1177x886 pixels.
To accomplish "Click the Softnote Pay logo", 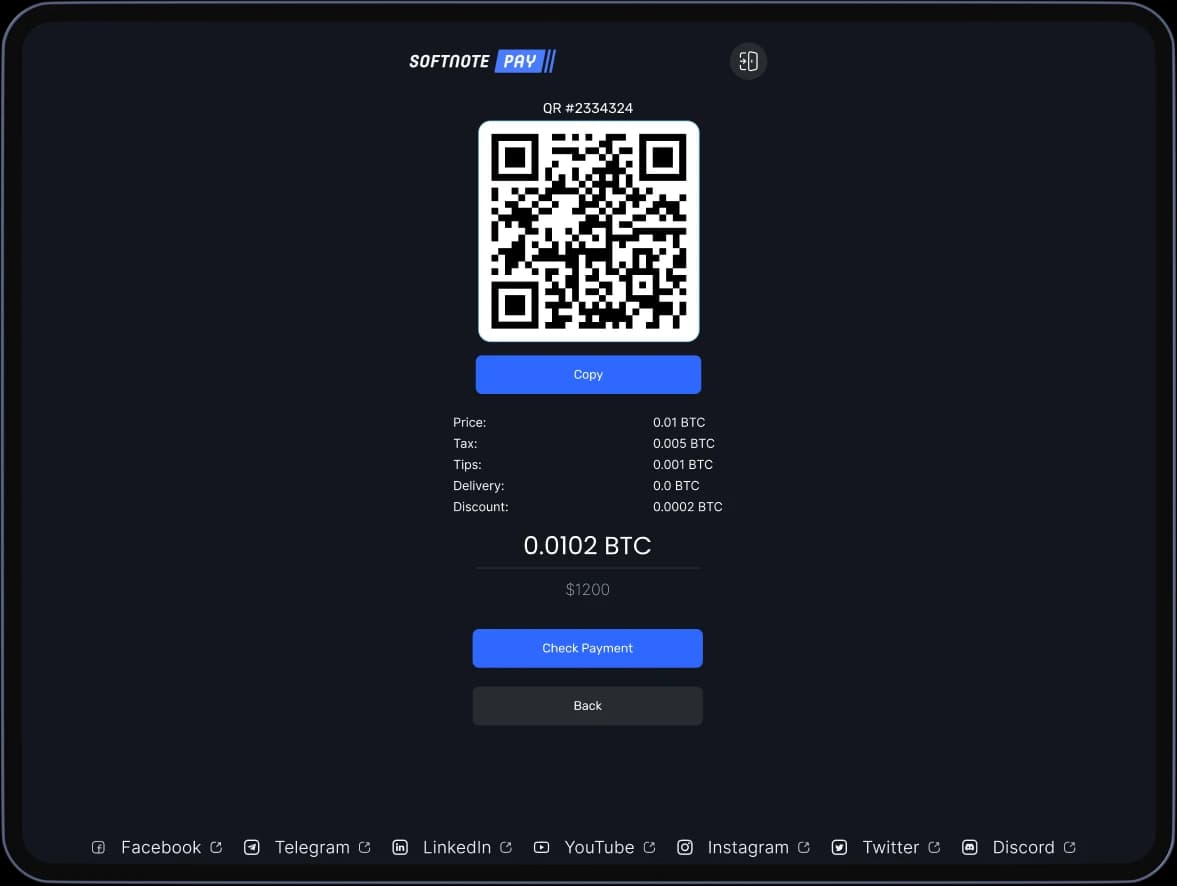I will pos(482,61).
